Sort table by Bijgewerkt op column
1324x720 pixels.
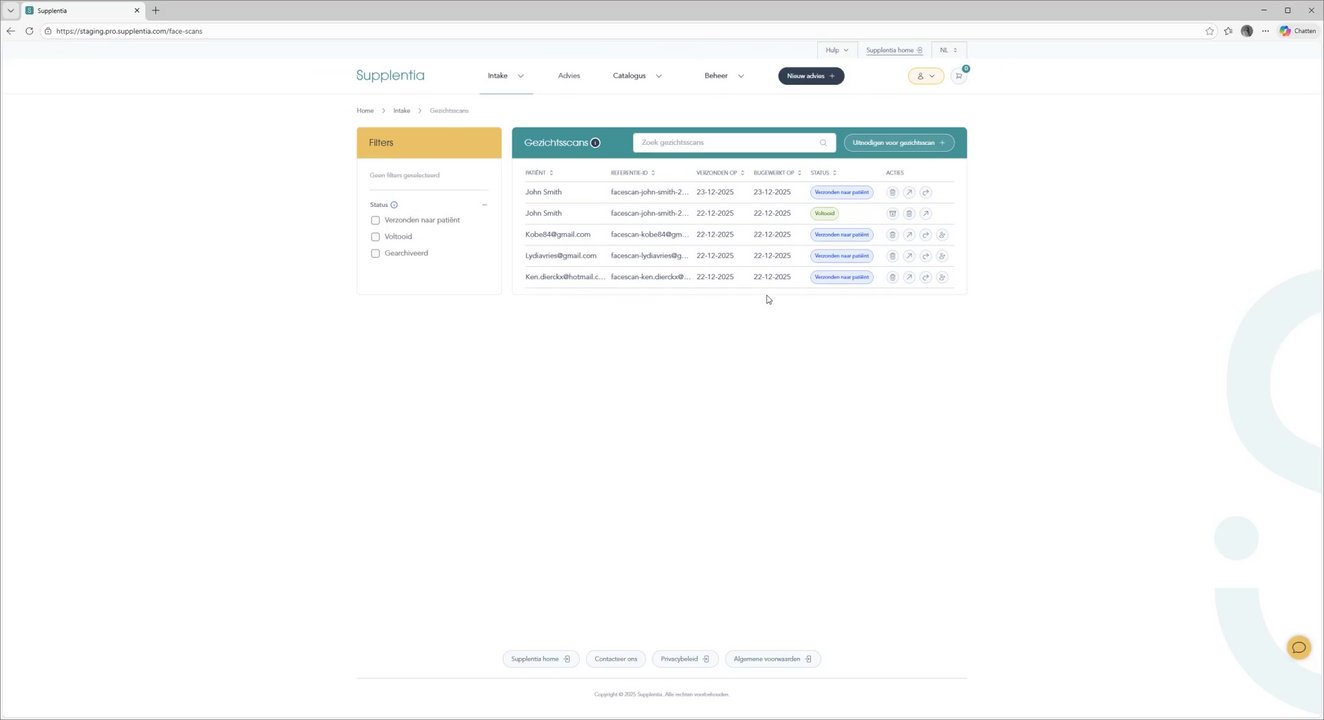(x=777, y=173)
